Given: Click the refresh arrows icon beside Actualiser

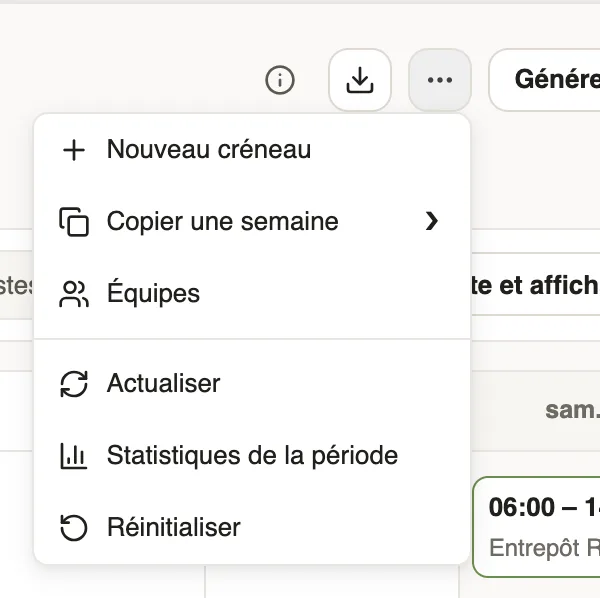Looking at the screenshot, I should [x=74, y=384].
